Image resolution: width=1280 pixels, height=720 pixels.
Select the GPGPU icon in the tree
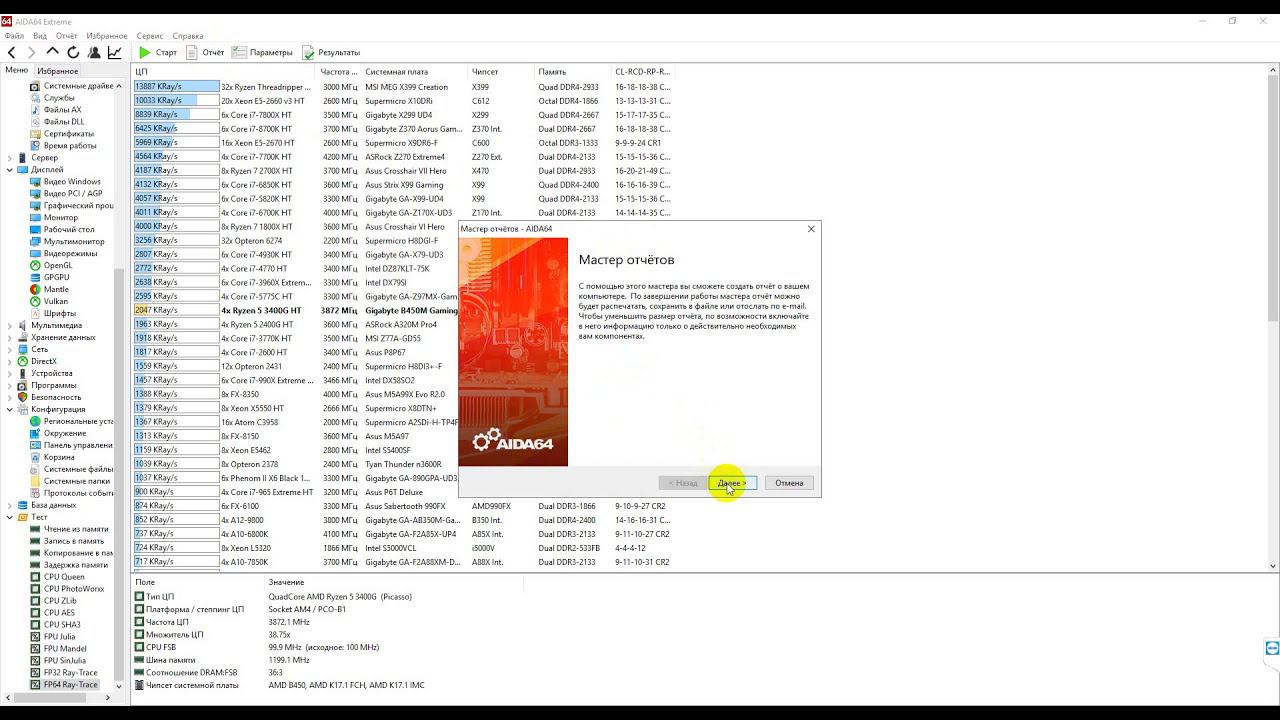(x=35, y=277)
